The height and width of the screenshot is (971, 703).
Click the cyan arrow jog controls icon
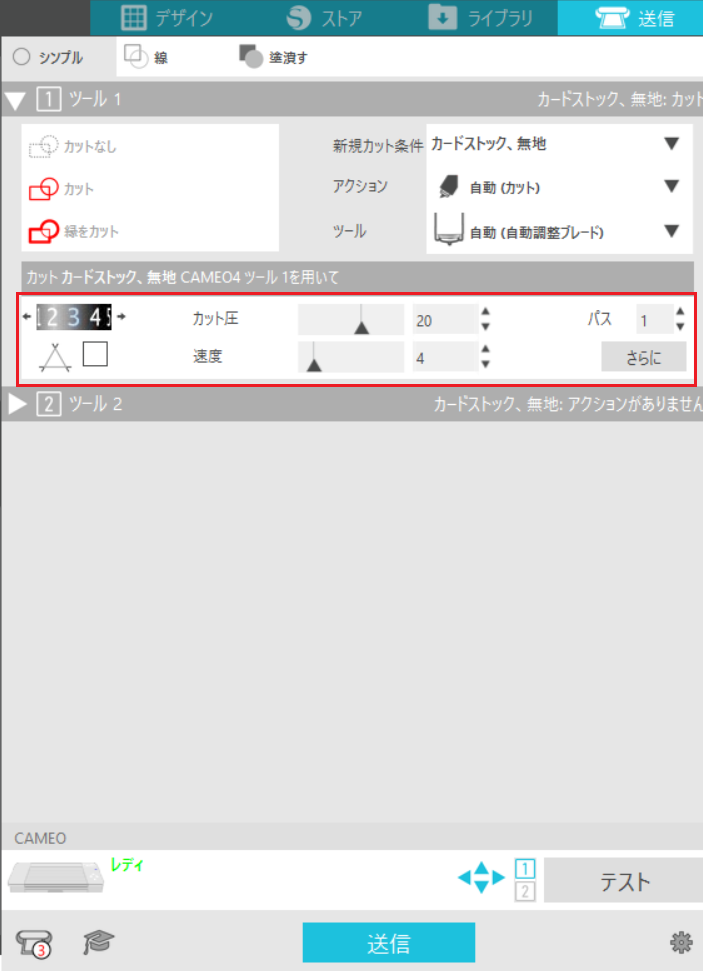[x=481, y=877]
